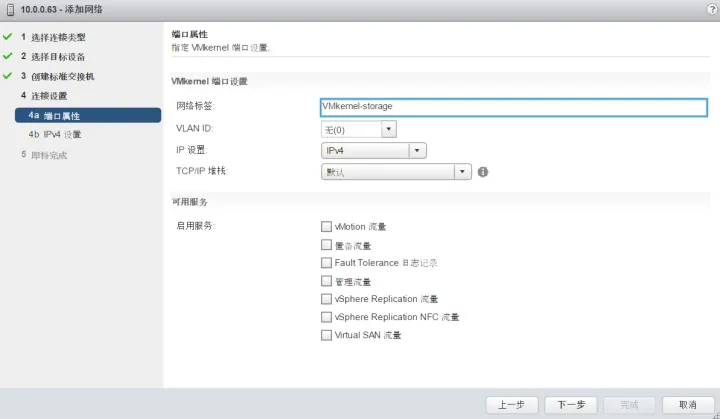Click the network label input field
This screenshot has width=720, height=419.
tap(513, 107)
